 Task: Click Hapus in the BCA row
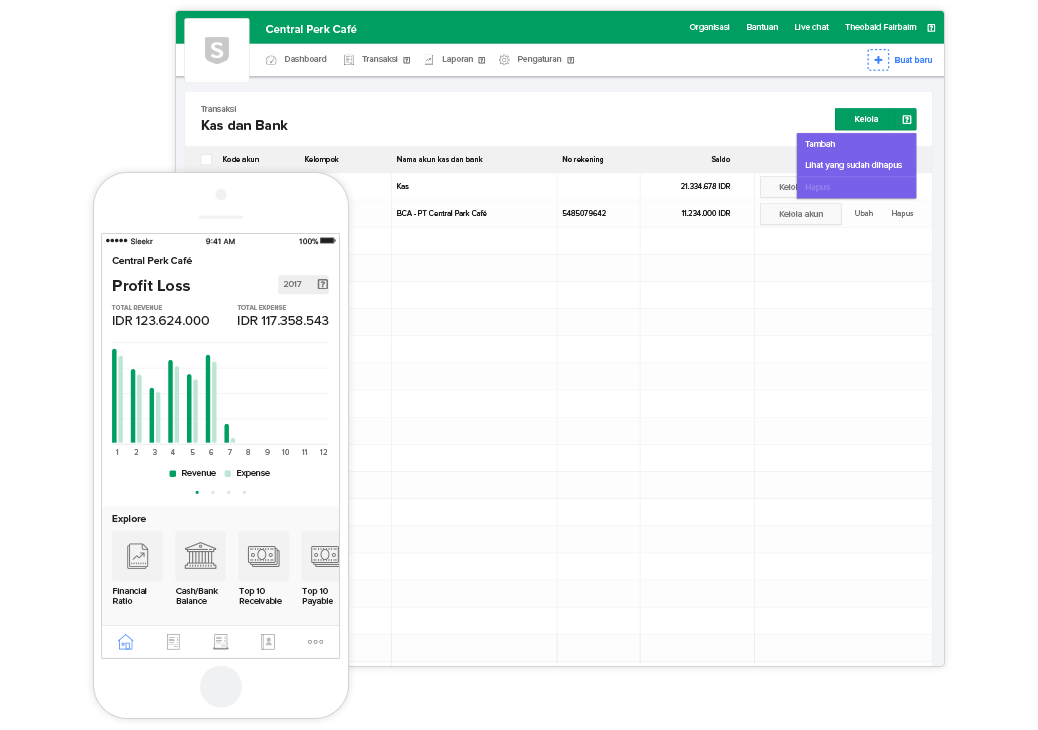[x=902, y=213]
